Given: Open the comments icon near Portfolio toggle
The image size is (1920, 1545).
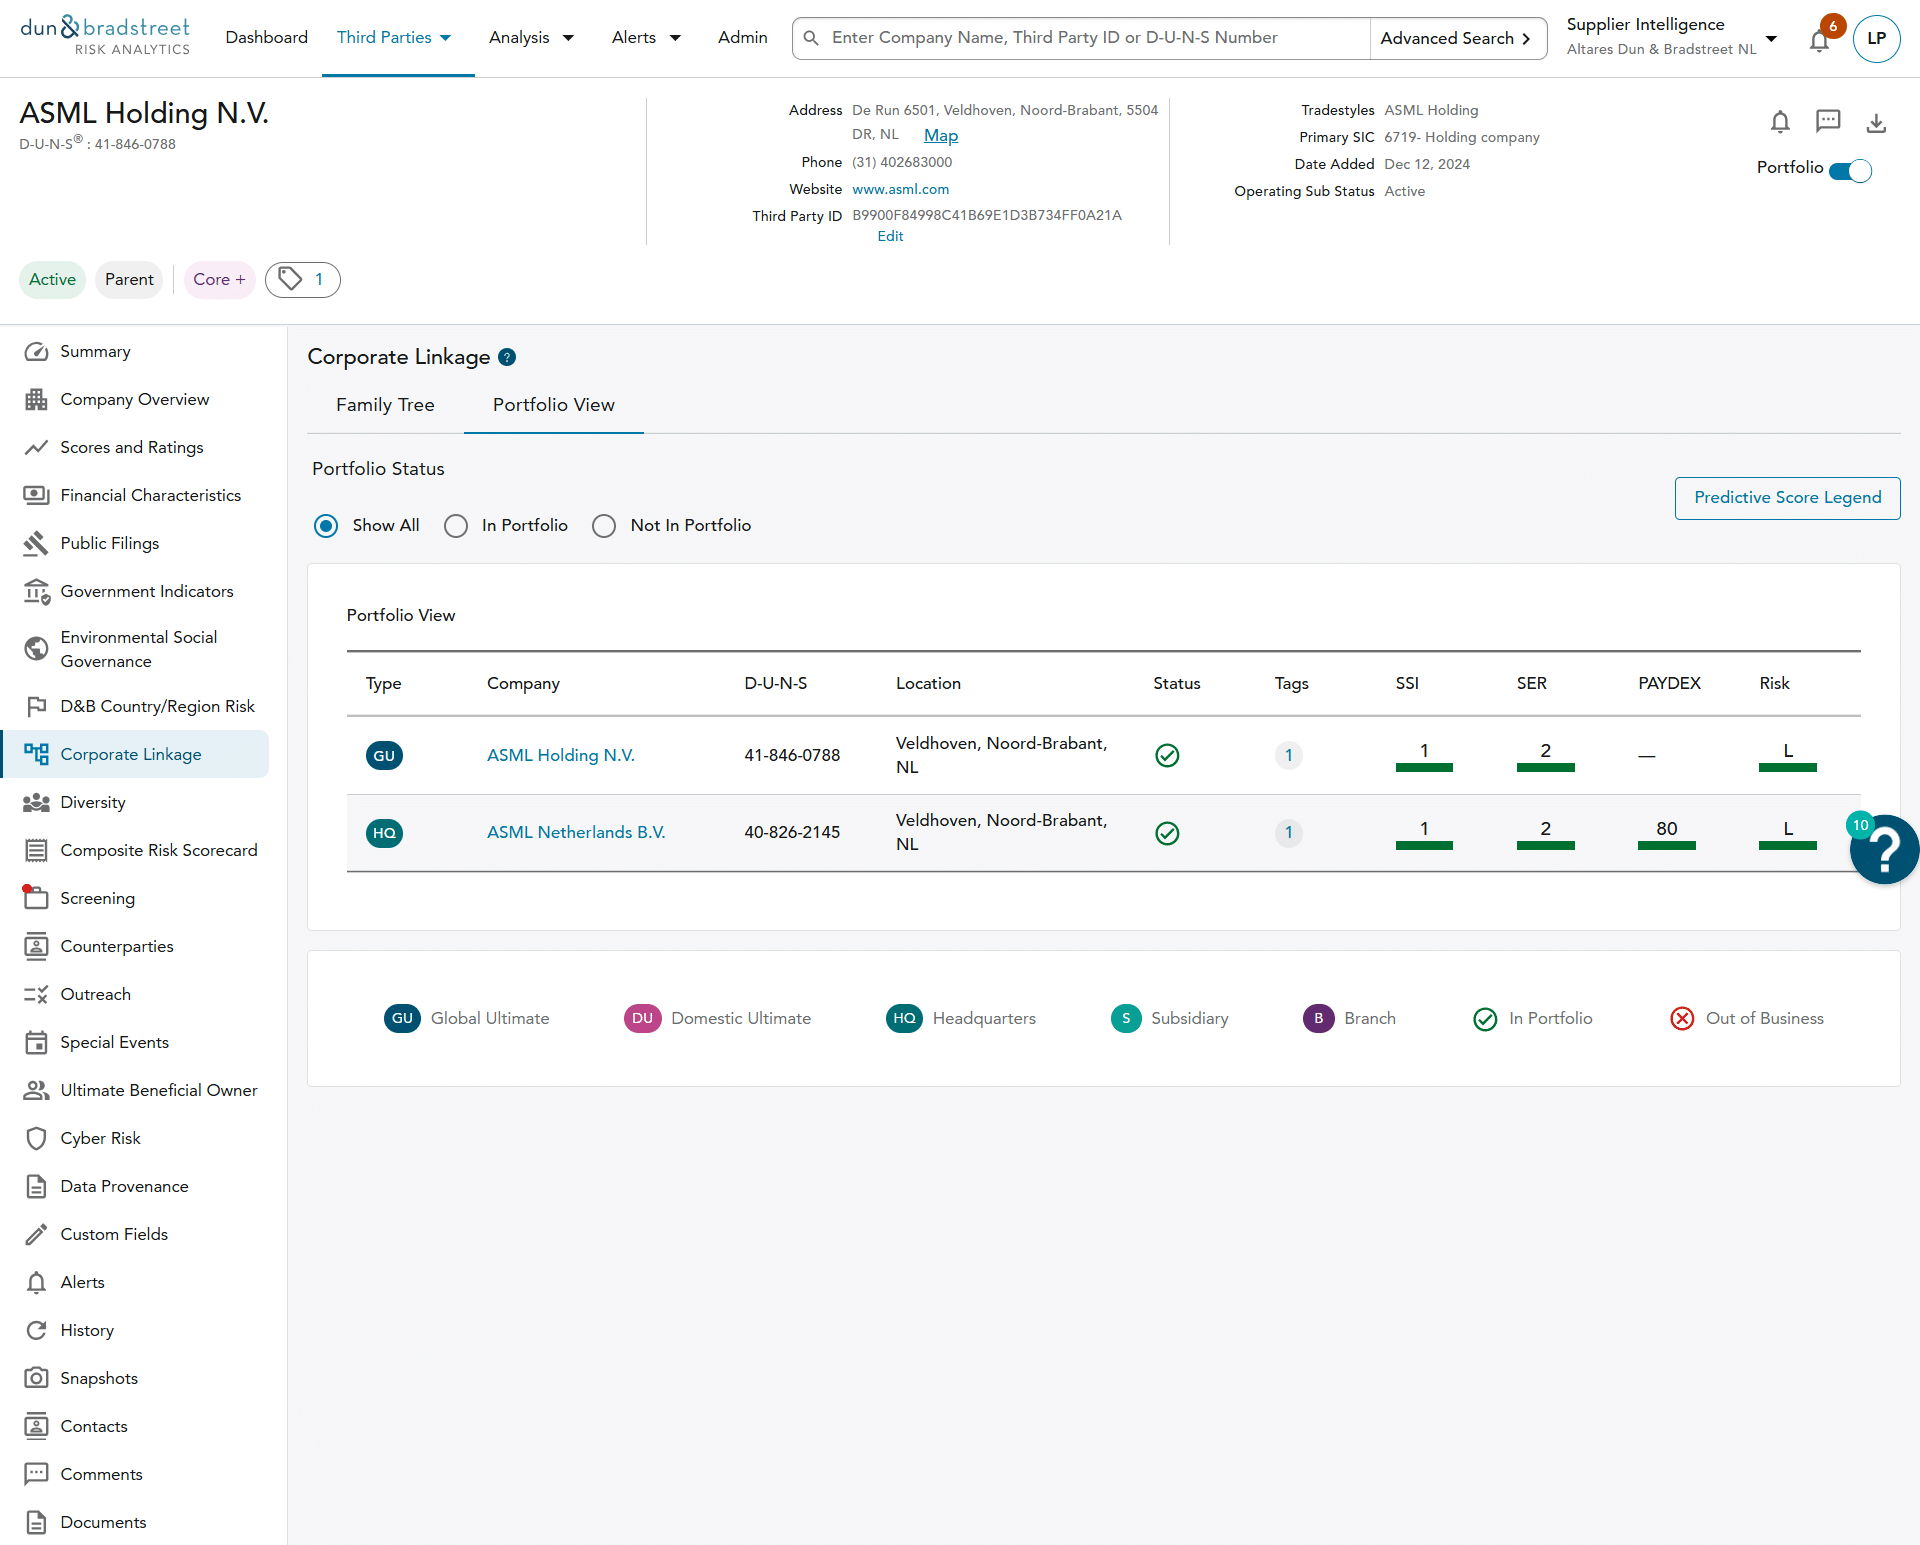Looking at the screenshot, I should pos(1828,122).
